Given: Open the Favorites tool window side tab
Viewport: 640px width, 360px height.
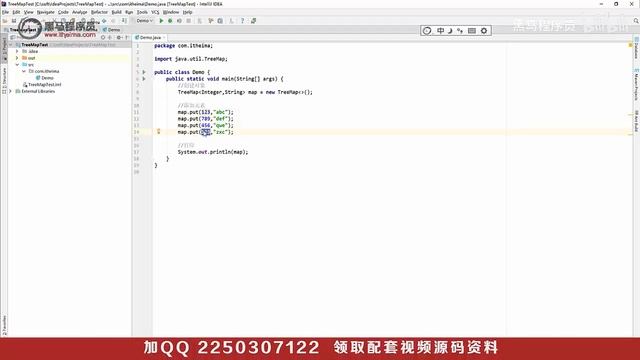Looking at the screenshot, I should tap(4, 325).
